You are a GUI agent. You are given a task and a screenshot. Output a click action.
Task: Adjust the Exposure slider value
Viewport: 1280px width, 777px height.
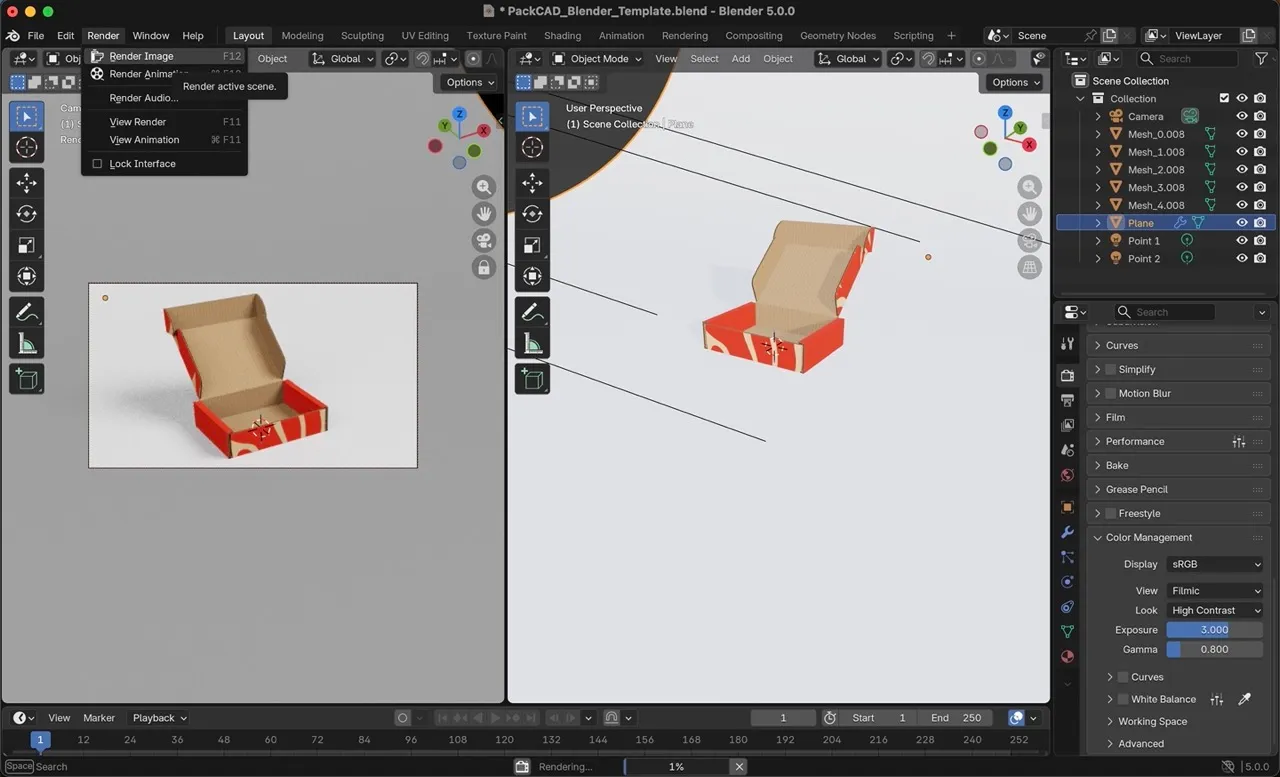click(1213, 629)
